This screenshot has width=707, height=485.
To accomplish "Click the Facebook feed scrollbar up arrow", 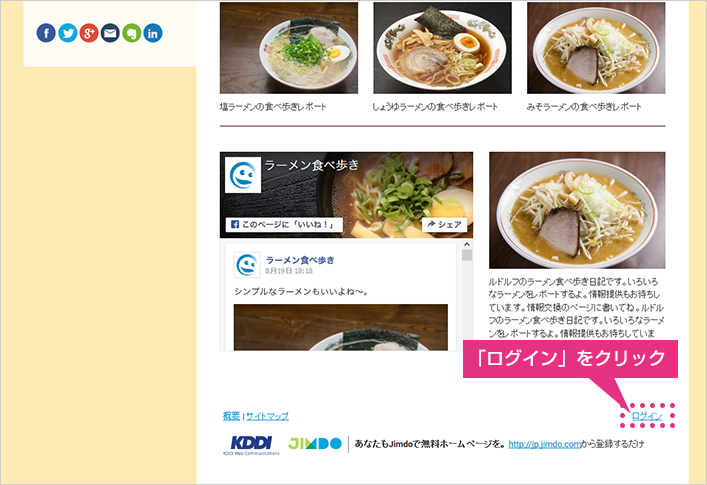I will (467, 244).
